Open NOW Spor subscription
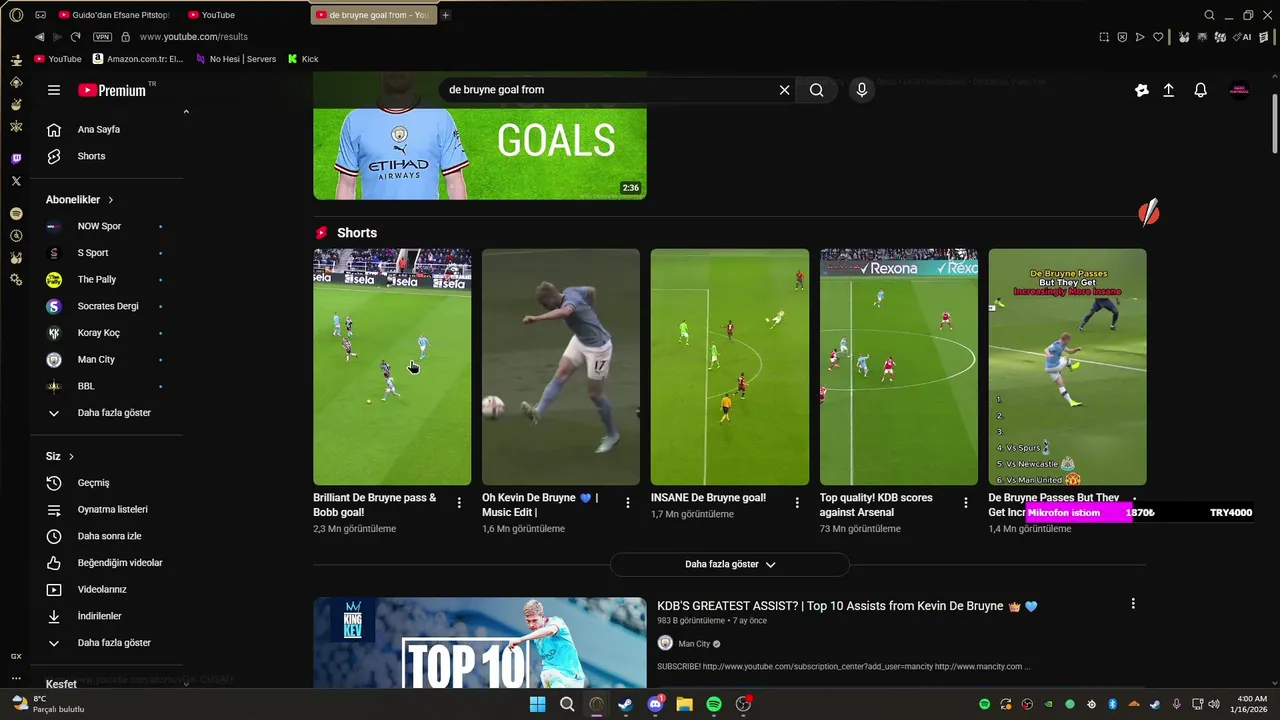 point(108,226)
